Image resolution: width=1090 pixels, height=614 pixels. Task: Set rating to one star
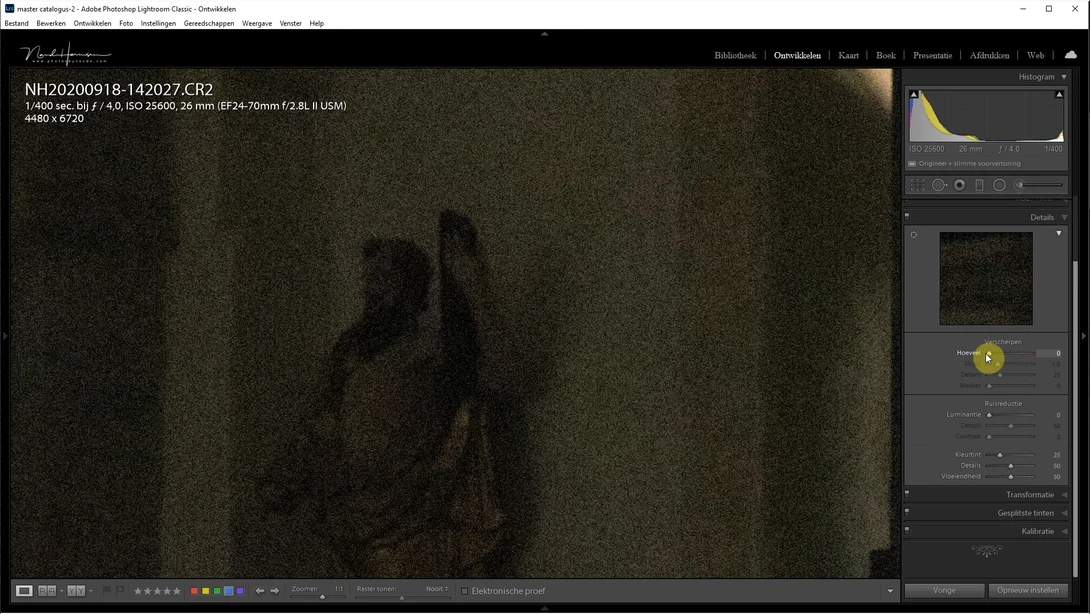[x=138, y=590]
